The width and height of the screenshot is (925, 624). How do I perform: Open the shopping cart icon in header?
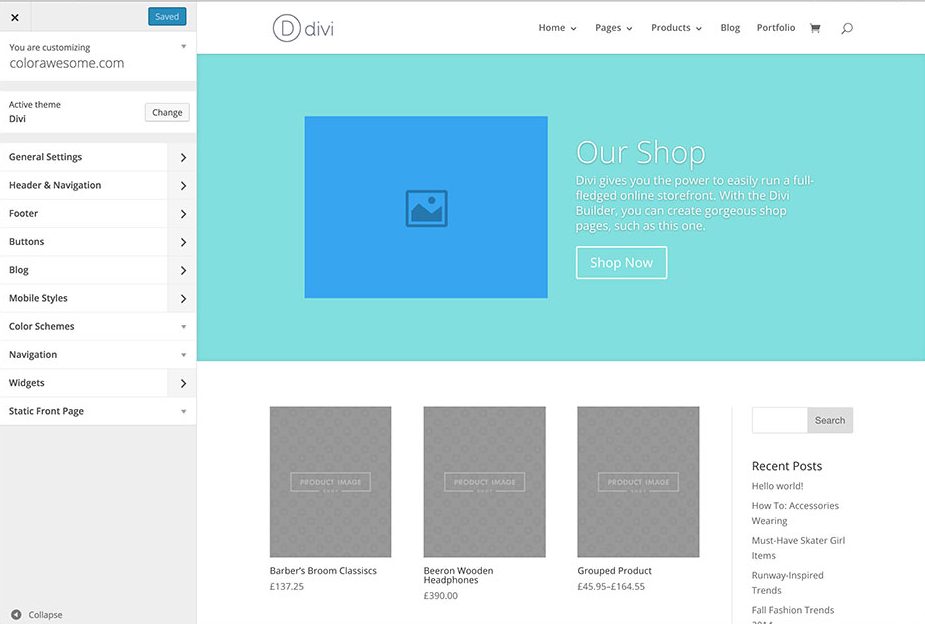[815, 28]
